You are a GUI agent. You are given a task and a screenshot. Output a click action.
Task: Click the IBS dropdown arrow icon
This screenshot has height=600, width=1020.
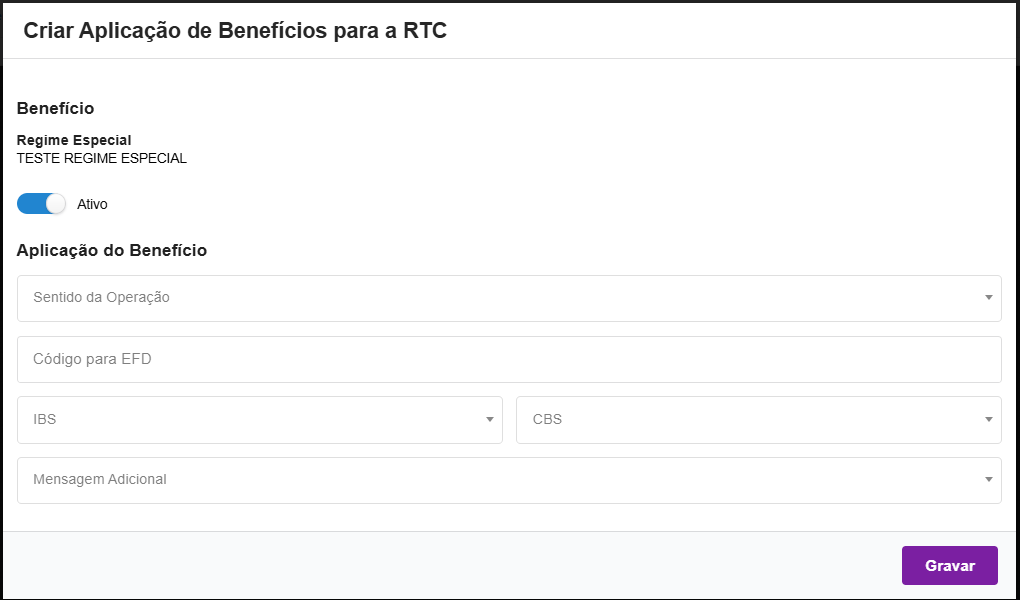point(489,420)
